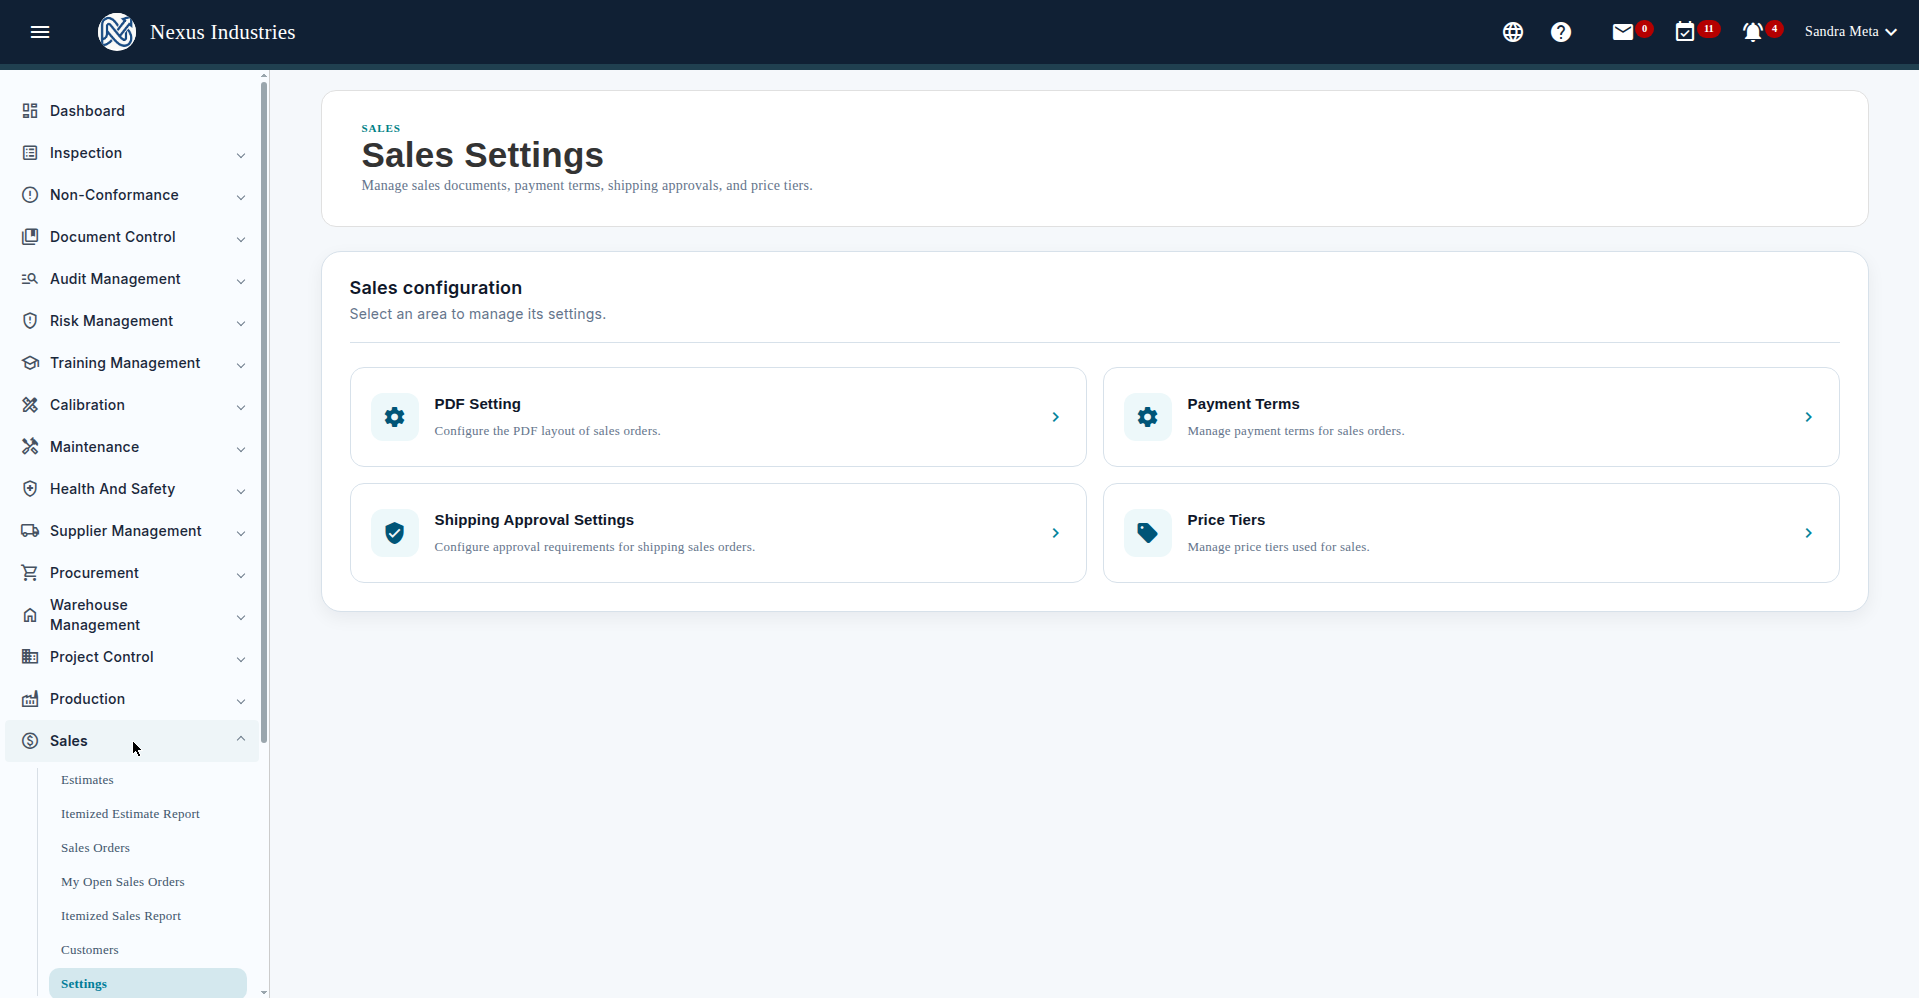Expand the Inspection menu chevron
Viewport: 1919px width, 998px height.
tap(241, 155)
